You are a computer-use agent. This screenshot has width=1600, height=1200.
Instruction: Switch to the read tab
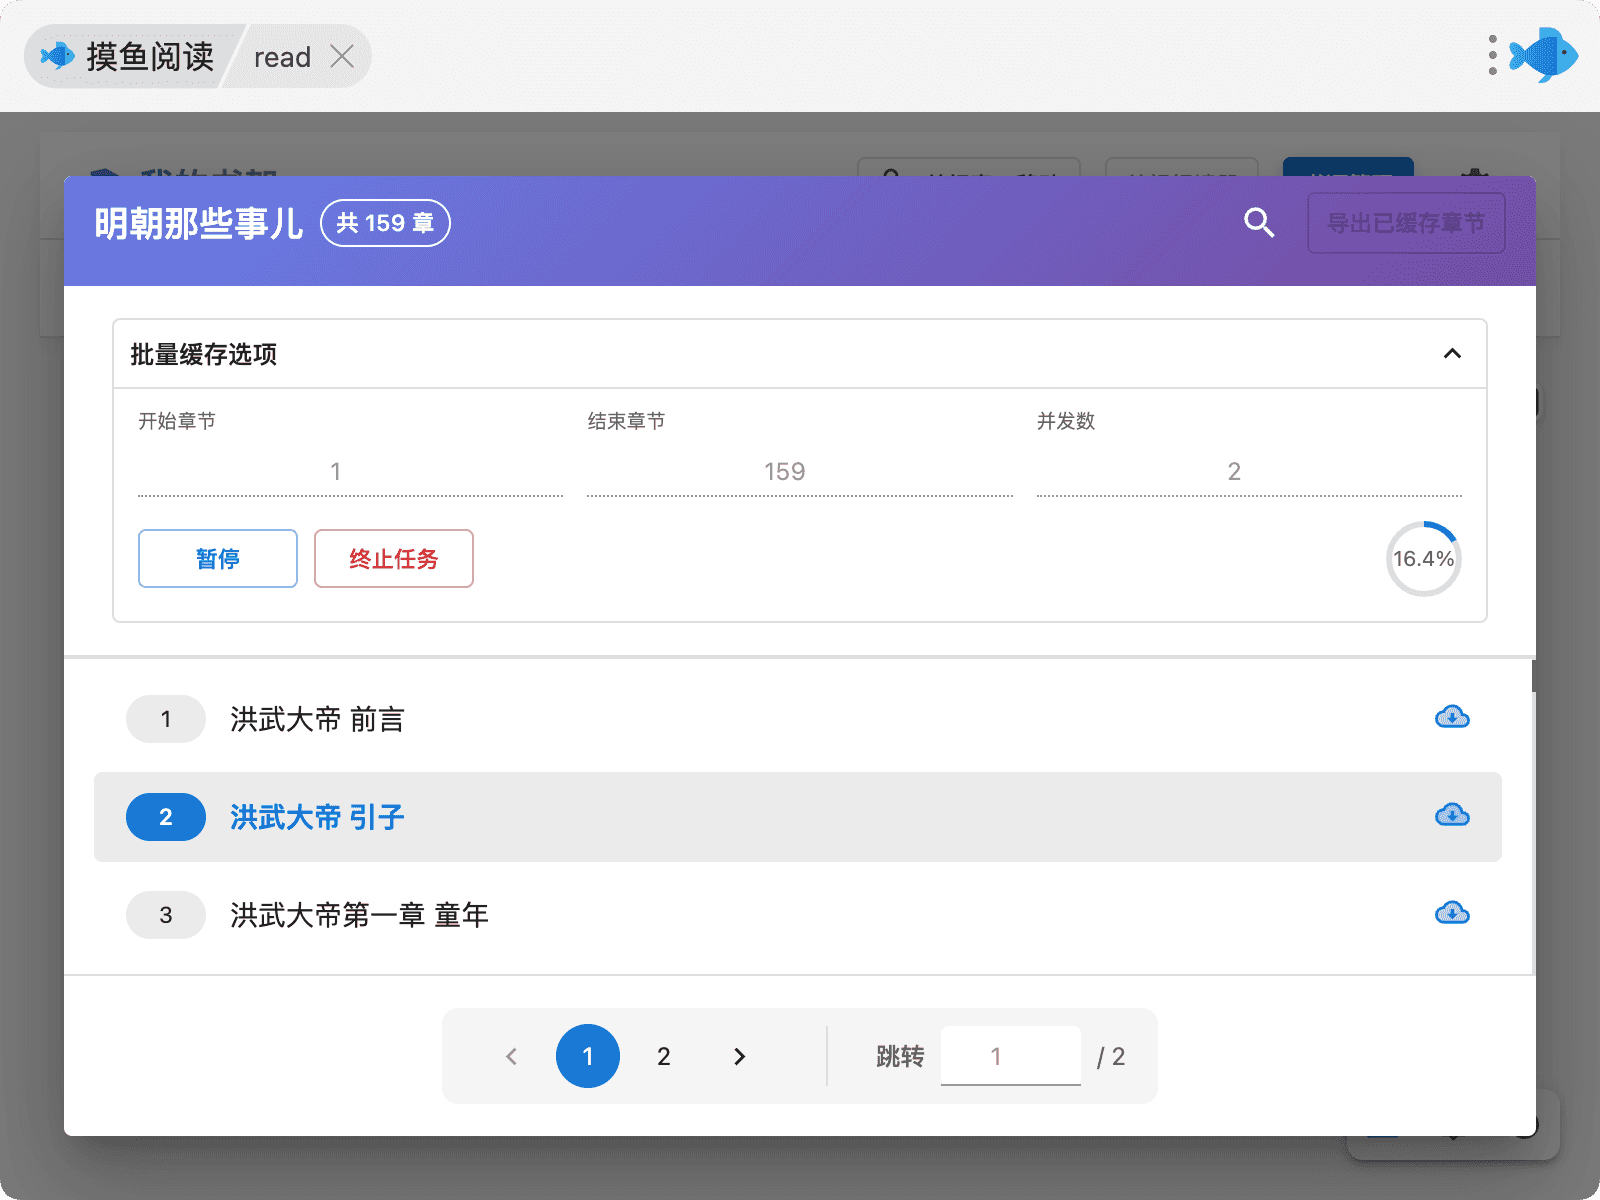click(x=282, y=57)
